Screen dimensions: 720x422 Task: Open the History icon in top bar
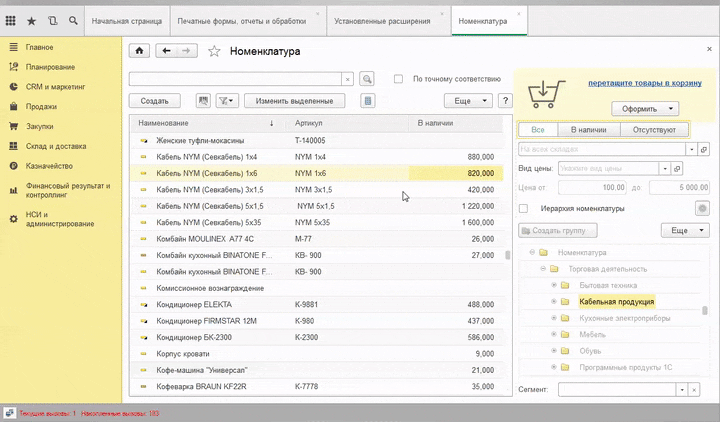pos(52,21)
